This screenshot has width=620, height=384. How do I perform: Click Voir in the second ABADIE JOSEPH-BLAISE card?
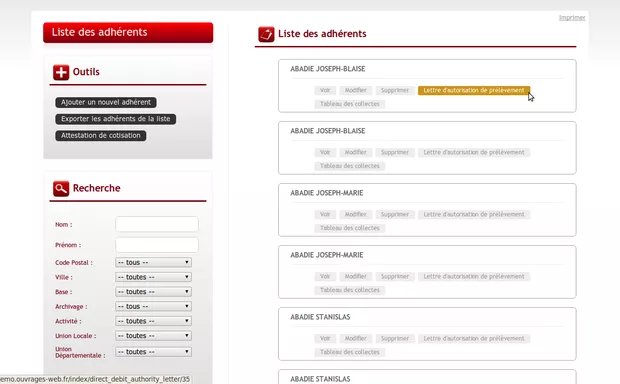click(x=325, y=153)
